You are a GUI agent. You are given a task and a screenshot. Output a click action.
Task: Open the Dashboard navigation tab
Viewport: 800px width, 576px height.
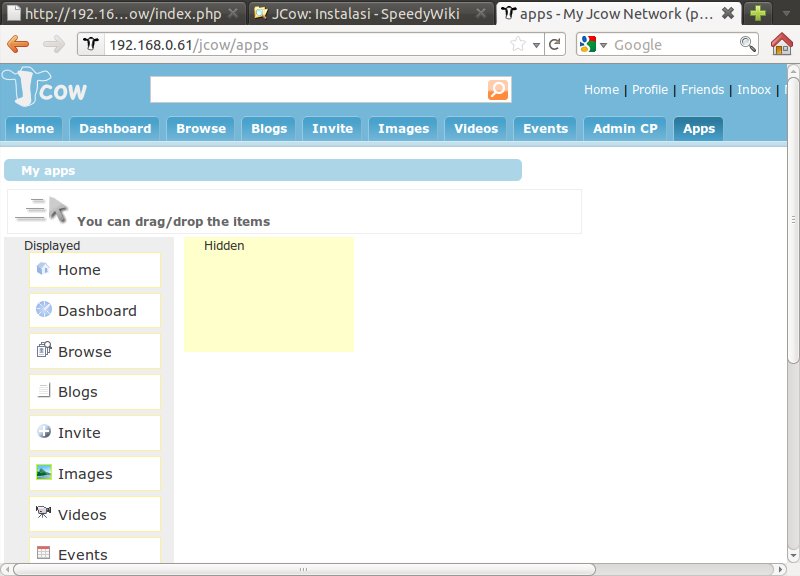pos(115,129)
